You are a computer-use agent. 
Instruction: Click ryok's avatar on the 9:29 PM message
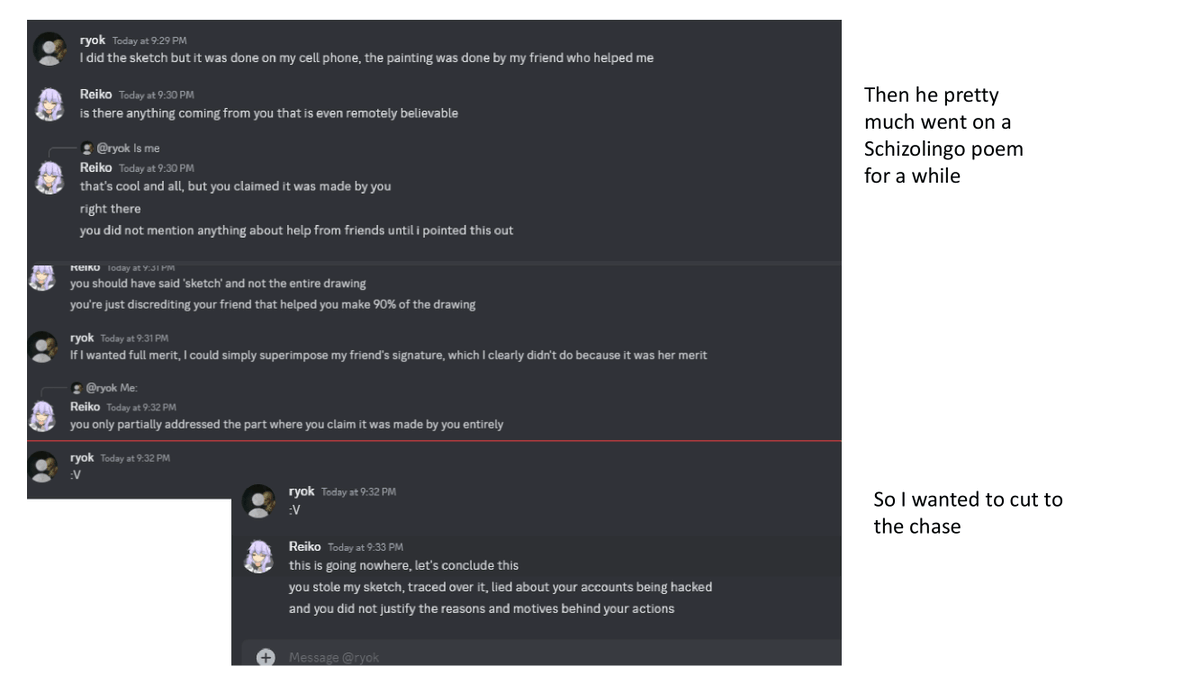[50, 49]
